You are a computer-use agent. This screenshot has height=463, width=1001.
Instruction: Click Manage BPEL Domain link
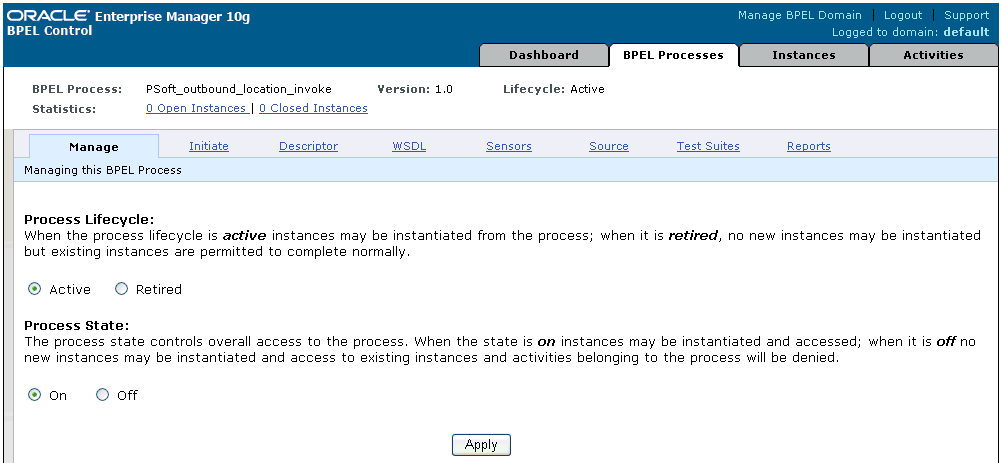(x=799, y=15)
